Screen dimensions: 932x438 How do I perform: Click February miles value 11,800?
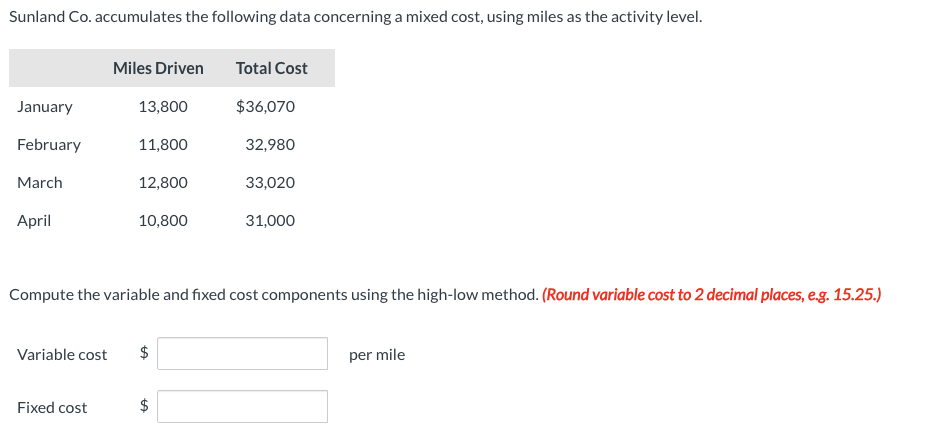coord(163,145)
